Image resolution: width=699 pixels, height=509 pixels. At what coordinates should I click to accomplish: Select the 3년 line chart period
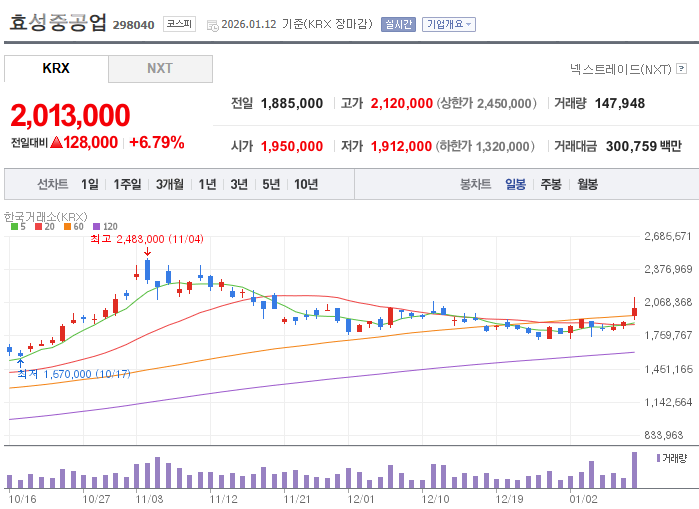239,184
